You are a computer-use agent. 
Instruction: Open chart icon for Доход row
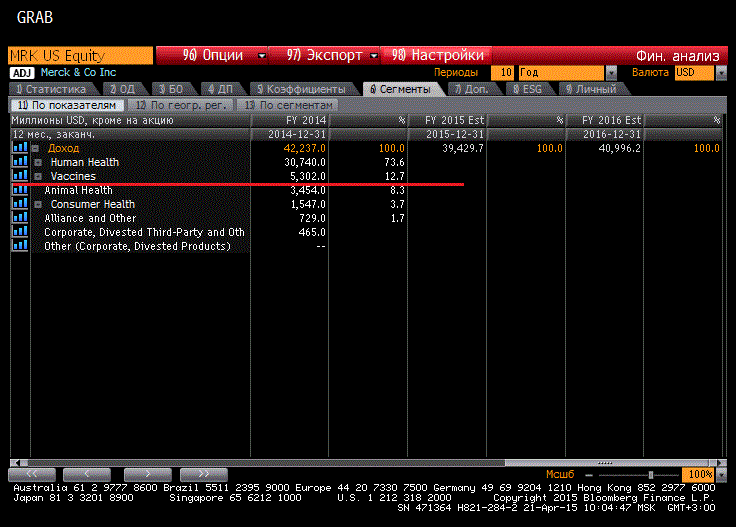coord(19,148)
